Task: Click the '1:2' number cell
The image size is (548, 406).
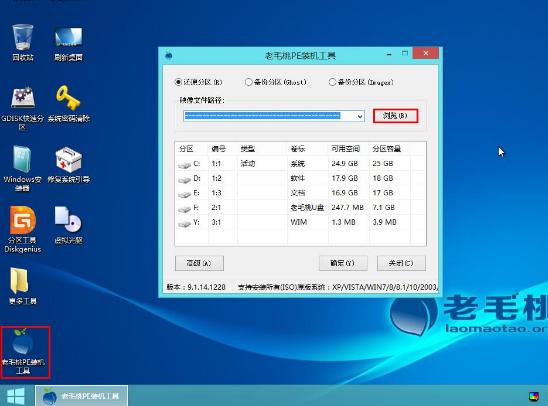Action: click(216, 178)
